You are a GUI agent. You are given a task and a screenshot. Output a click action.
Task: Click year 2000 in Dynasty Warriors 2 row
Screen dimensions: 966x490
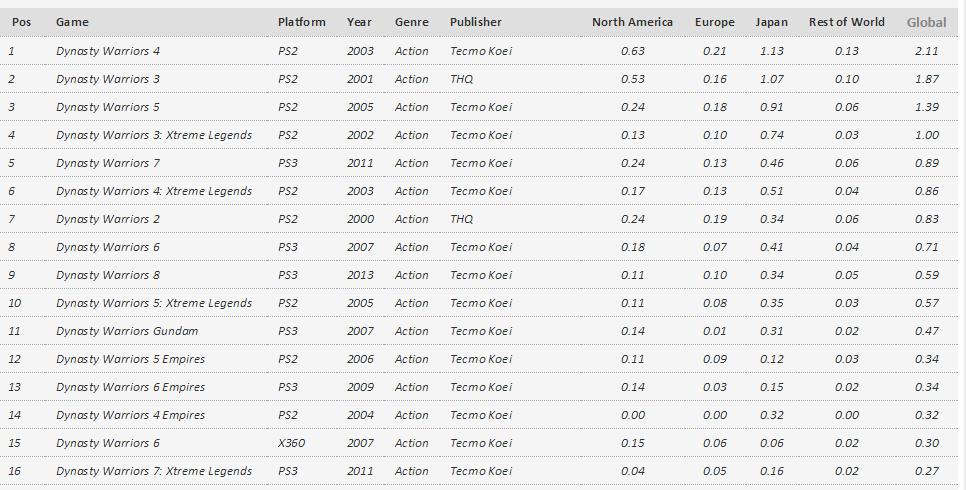point(360,219)
